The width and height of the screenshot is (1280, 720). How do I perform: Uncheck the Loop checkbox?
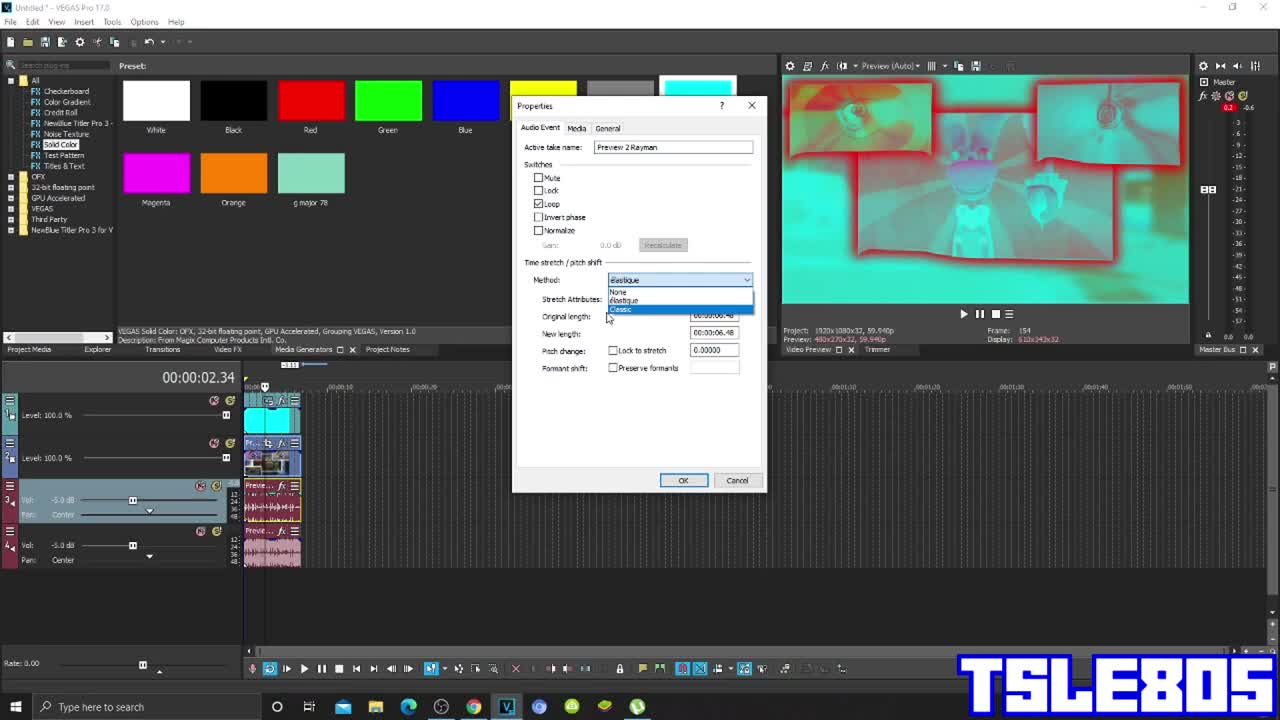538,204
